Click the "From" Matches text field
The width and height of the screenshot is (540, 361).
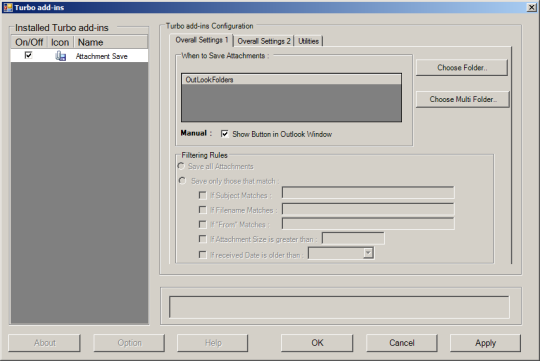[368, 224]
